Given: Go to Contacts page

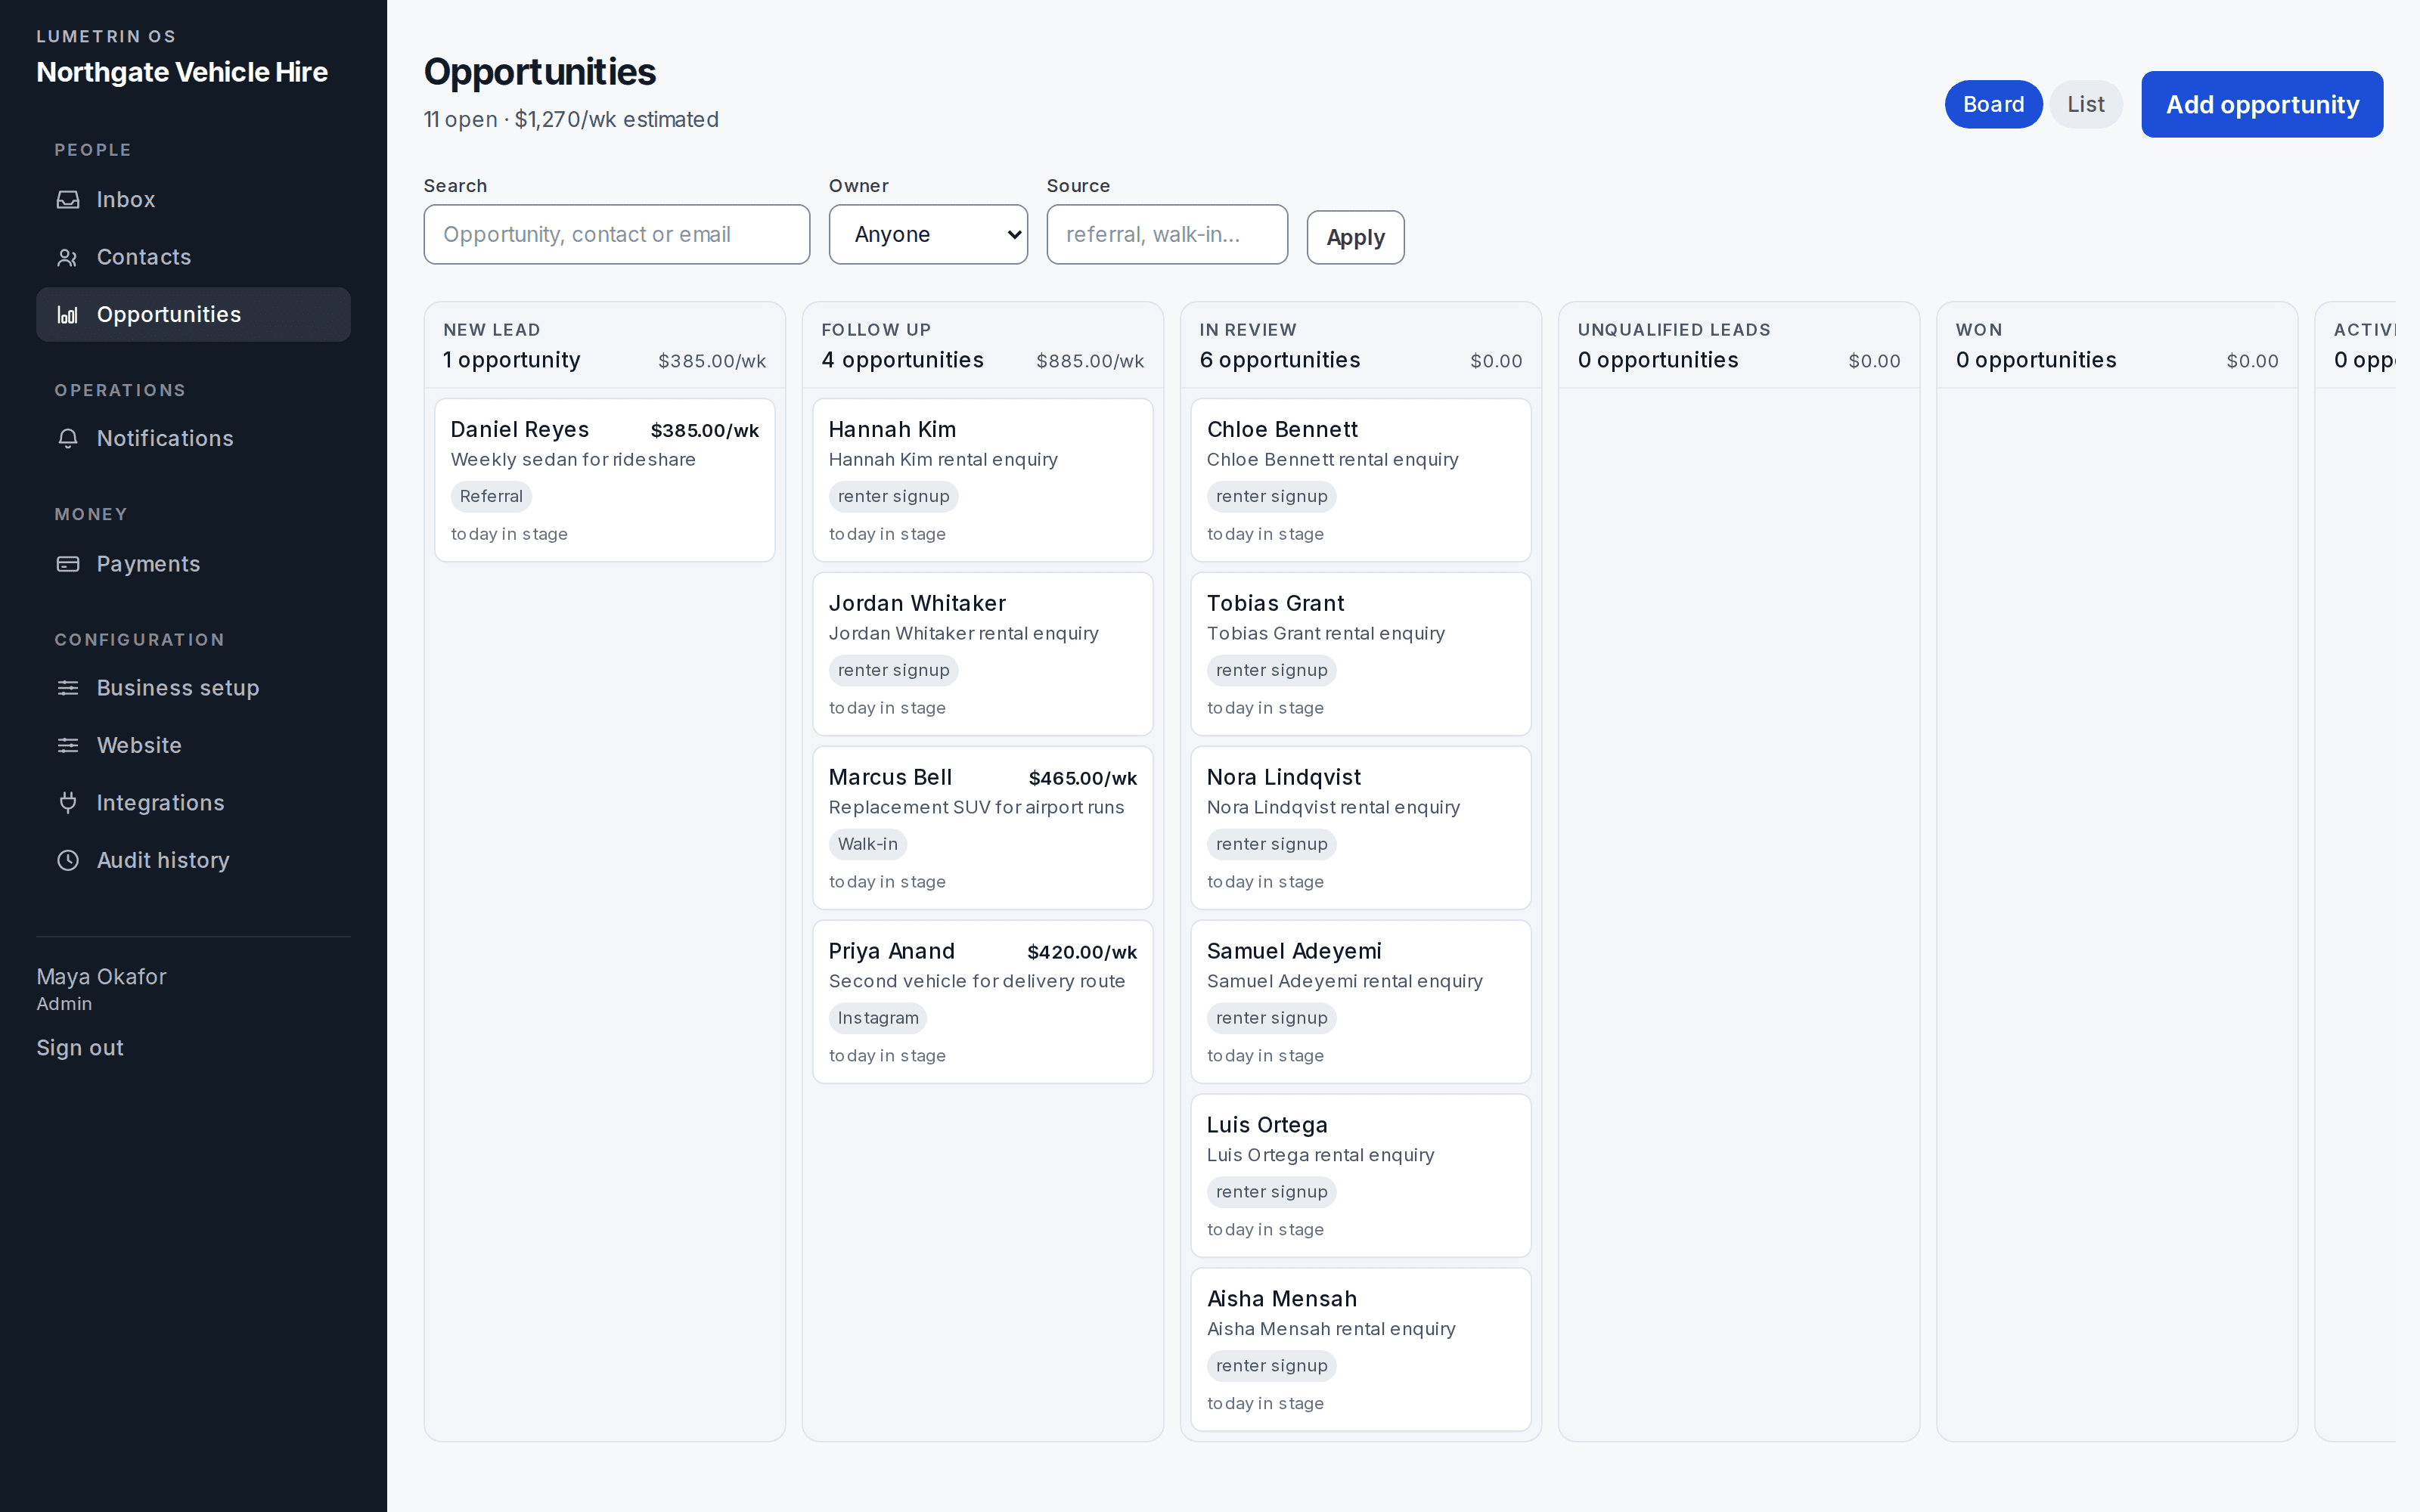Looking at the screenshot, I should coord(193,258).
